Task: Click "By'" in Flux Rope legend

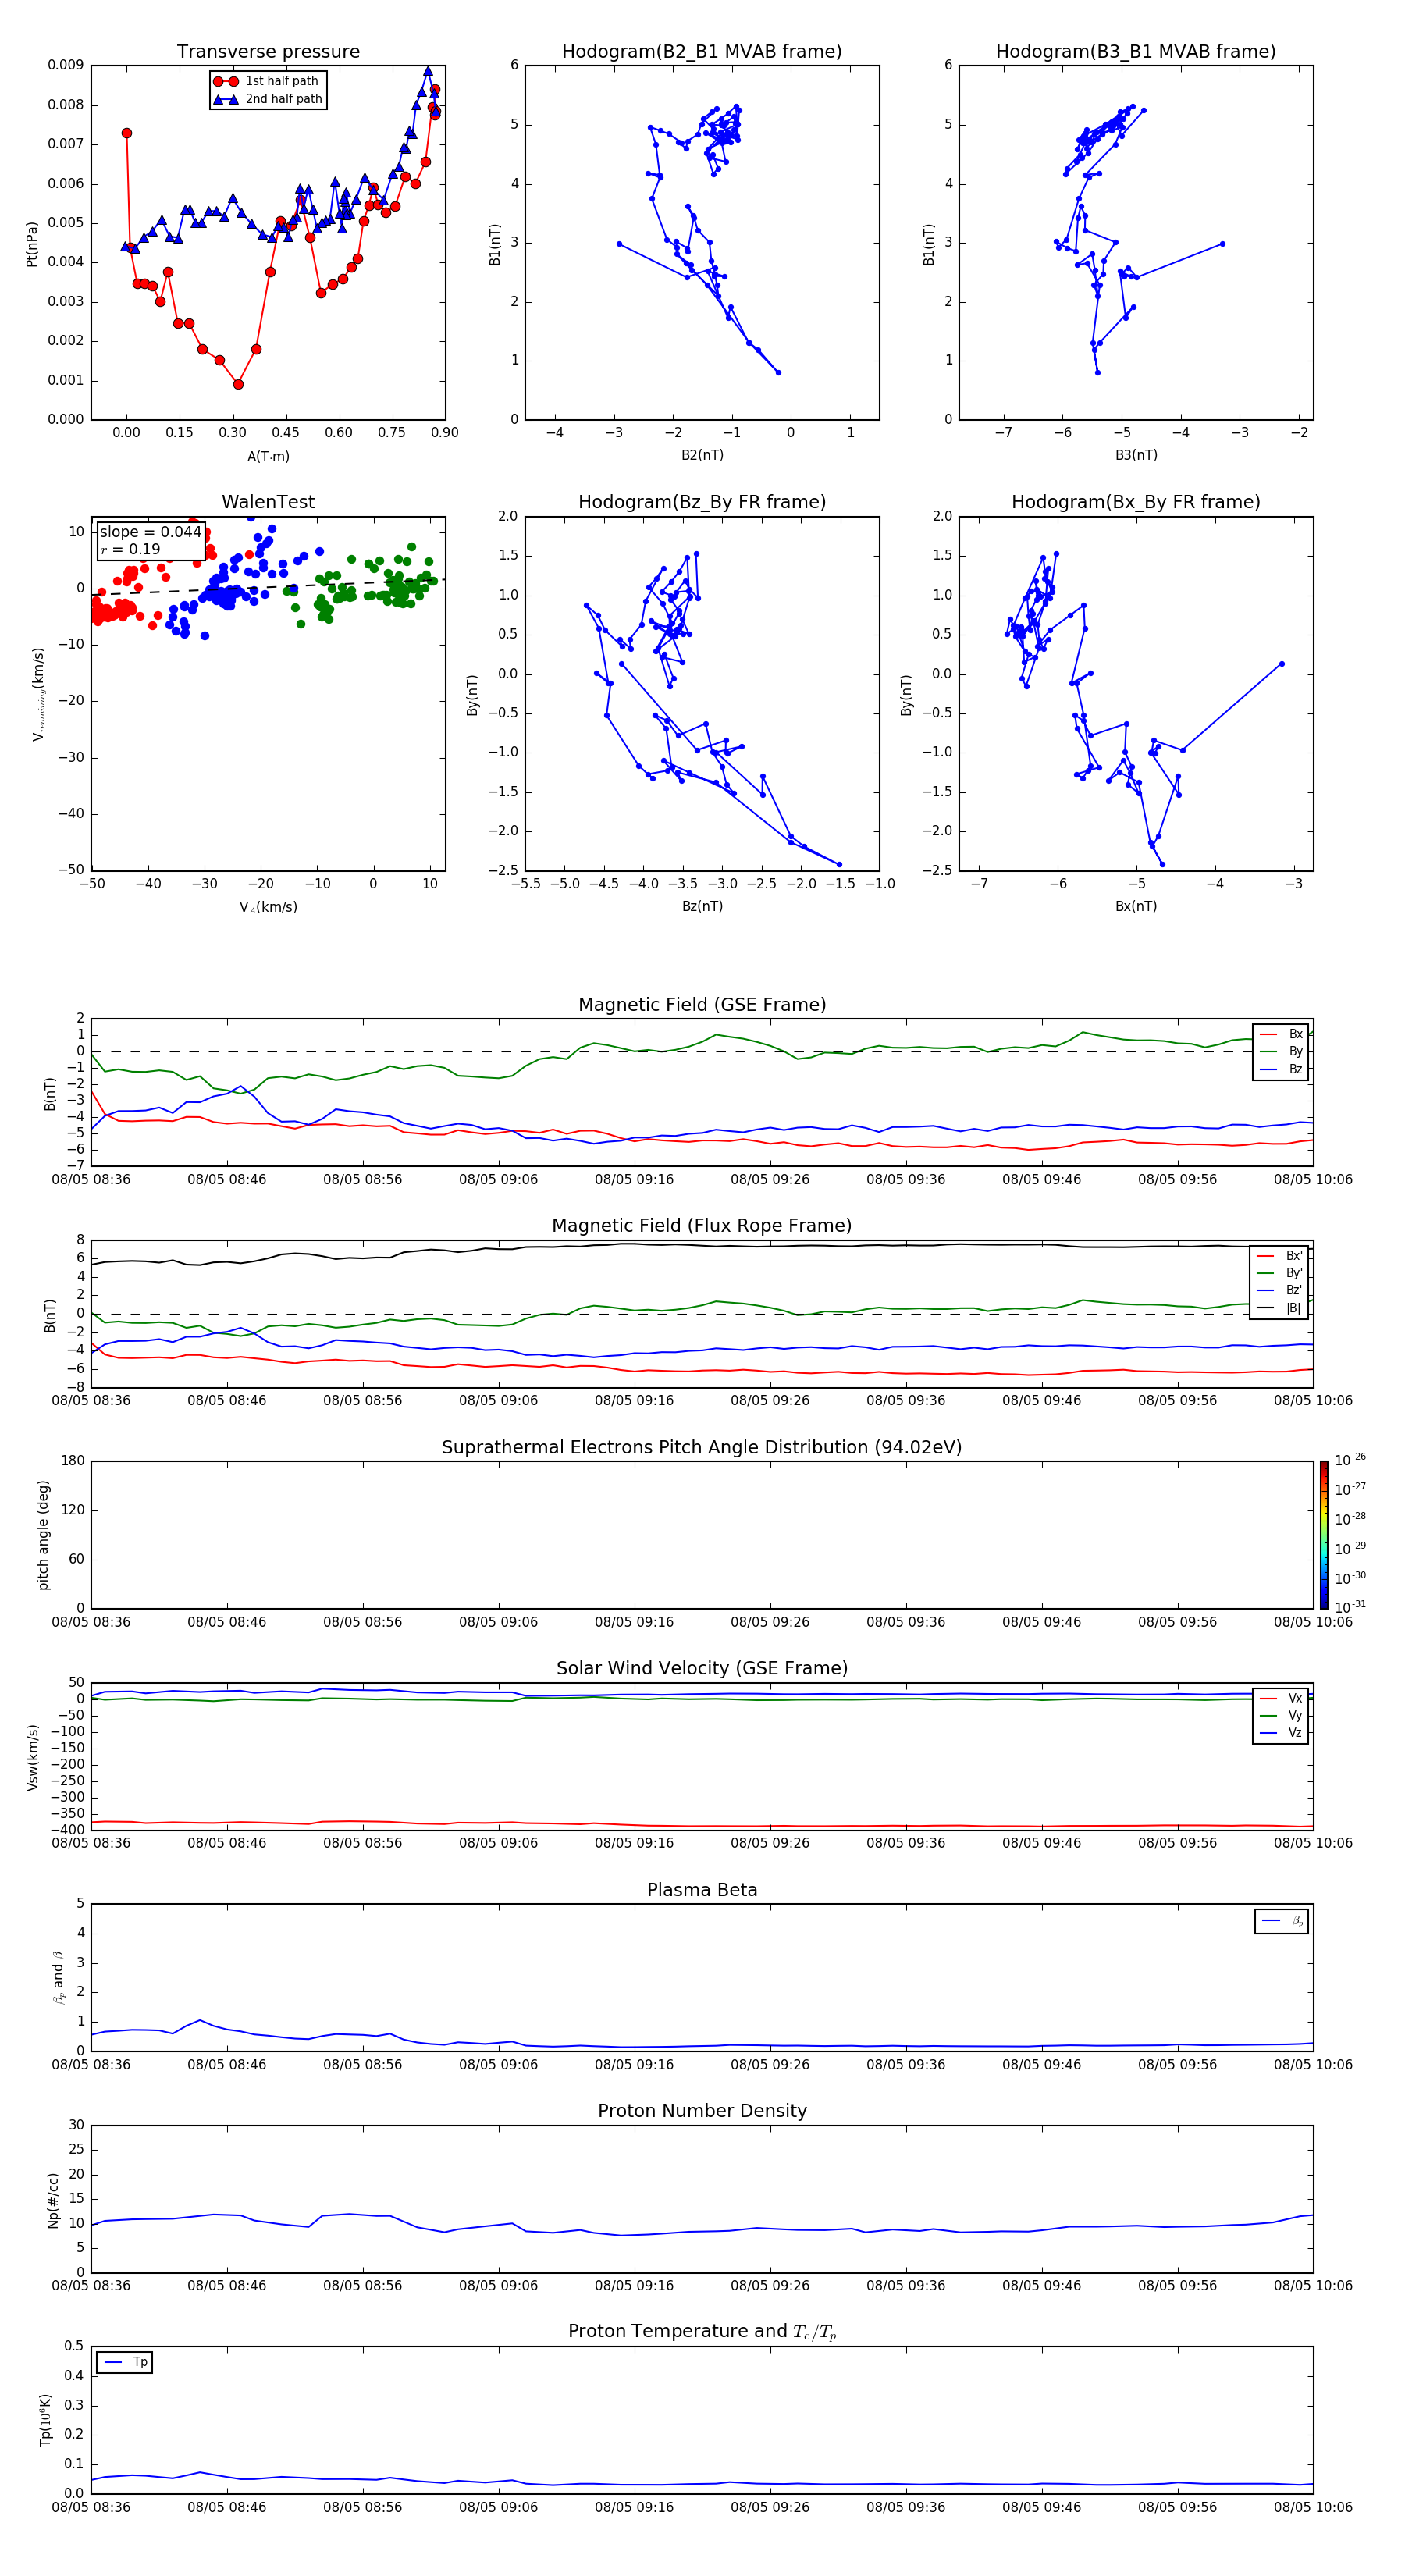Action: 1294,1273
